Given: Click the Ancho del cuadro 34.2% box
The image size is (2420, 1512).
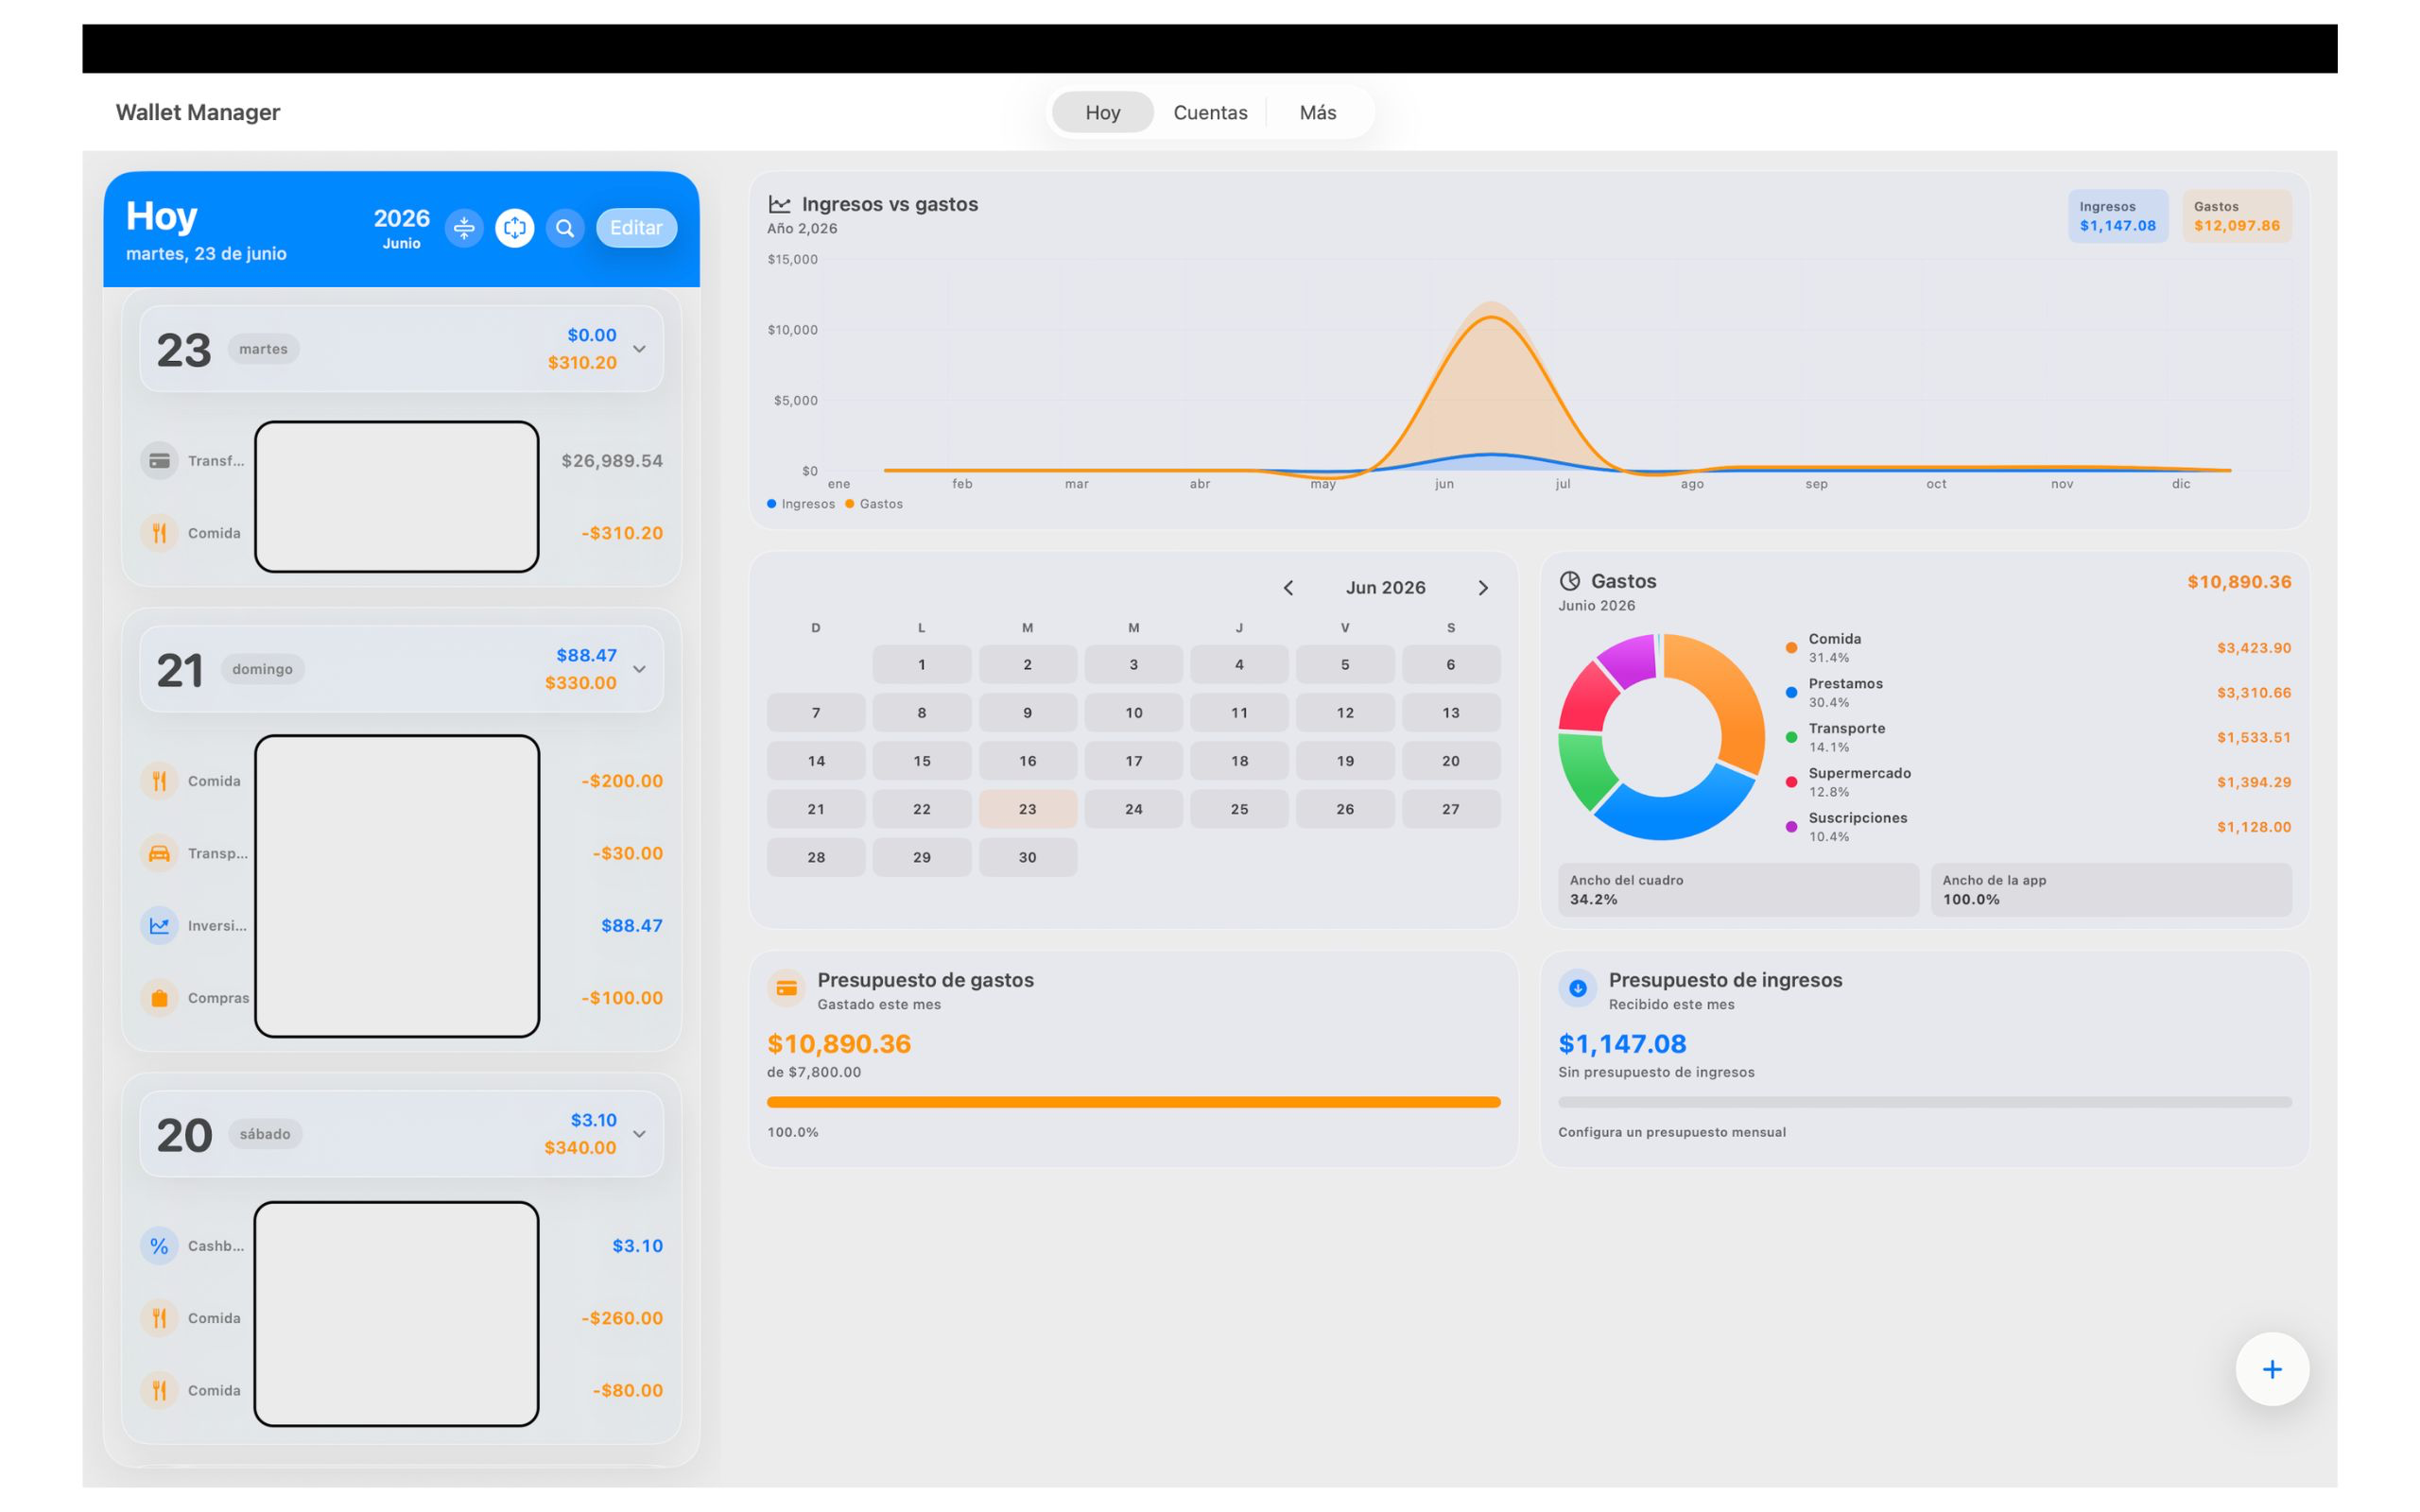Looking at the screenshot, I should [x=1738, y=890].
